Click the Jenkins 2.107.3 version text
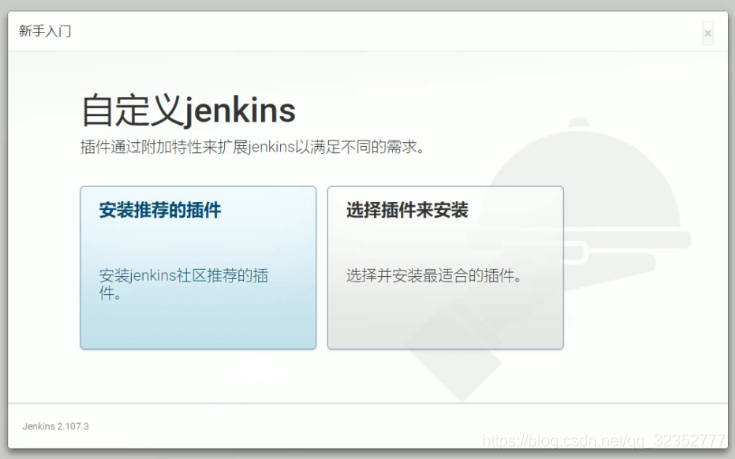The image size is (735, 459). 55,426
